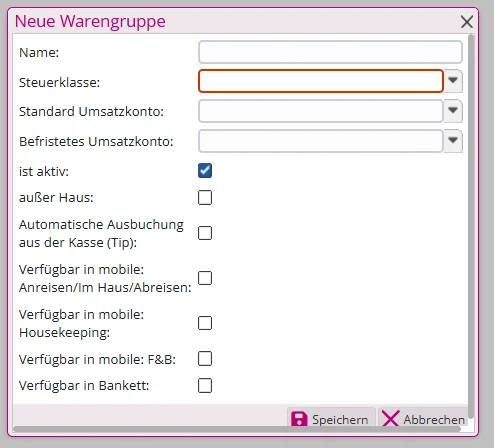Click the 'Verfügbar in Bankett:' label
The image size is (494, 448).
tap(84, 386)
